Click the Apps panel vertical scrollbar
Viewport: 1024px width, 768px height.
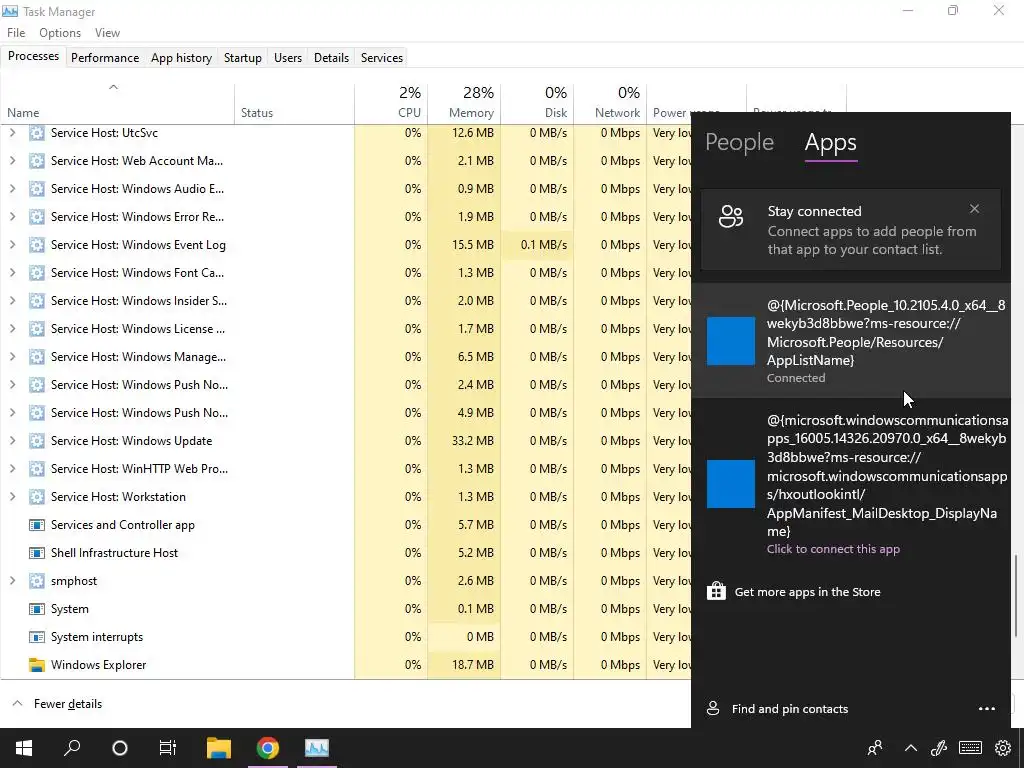(x=1016, y=595)
